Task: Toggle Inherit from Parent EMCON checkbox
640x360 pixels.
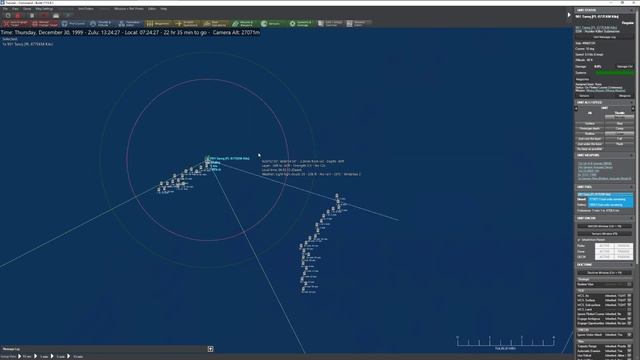Action: coord(579,240)
